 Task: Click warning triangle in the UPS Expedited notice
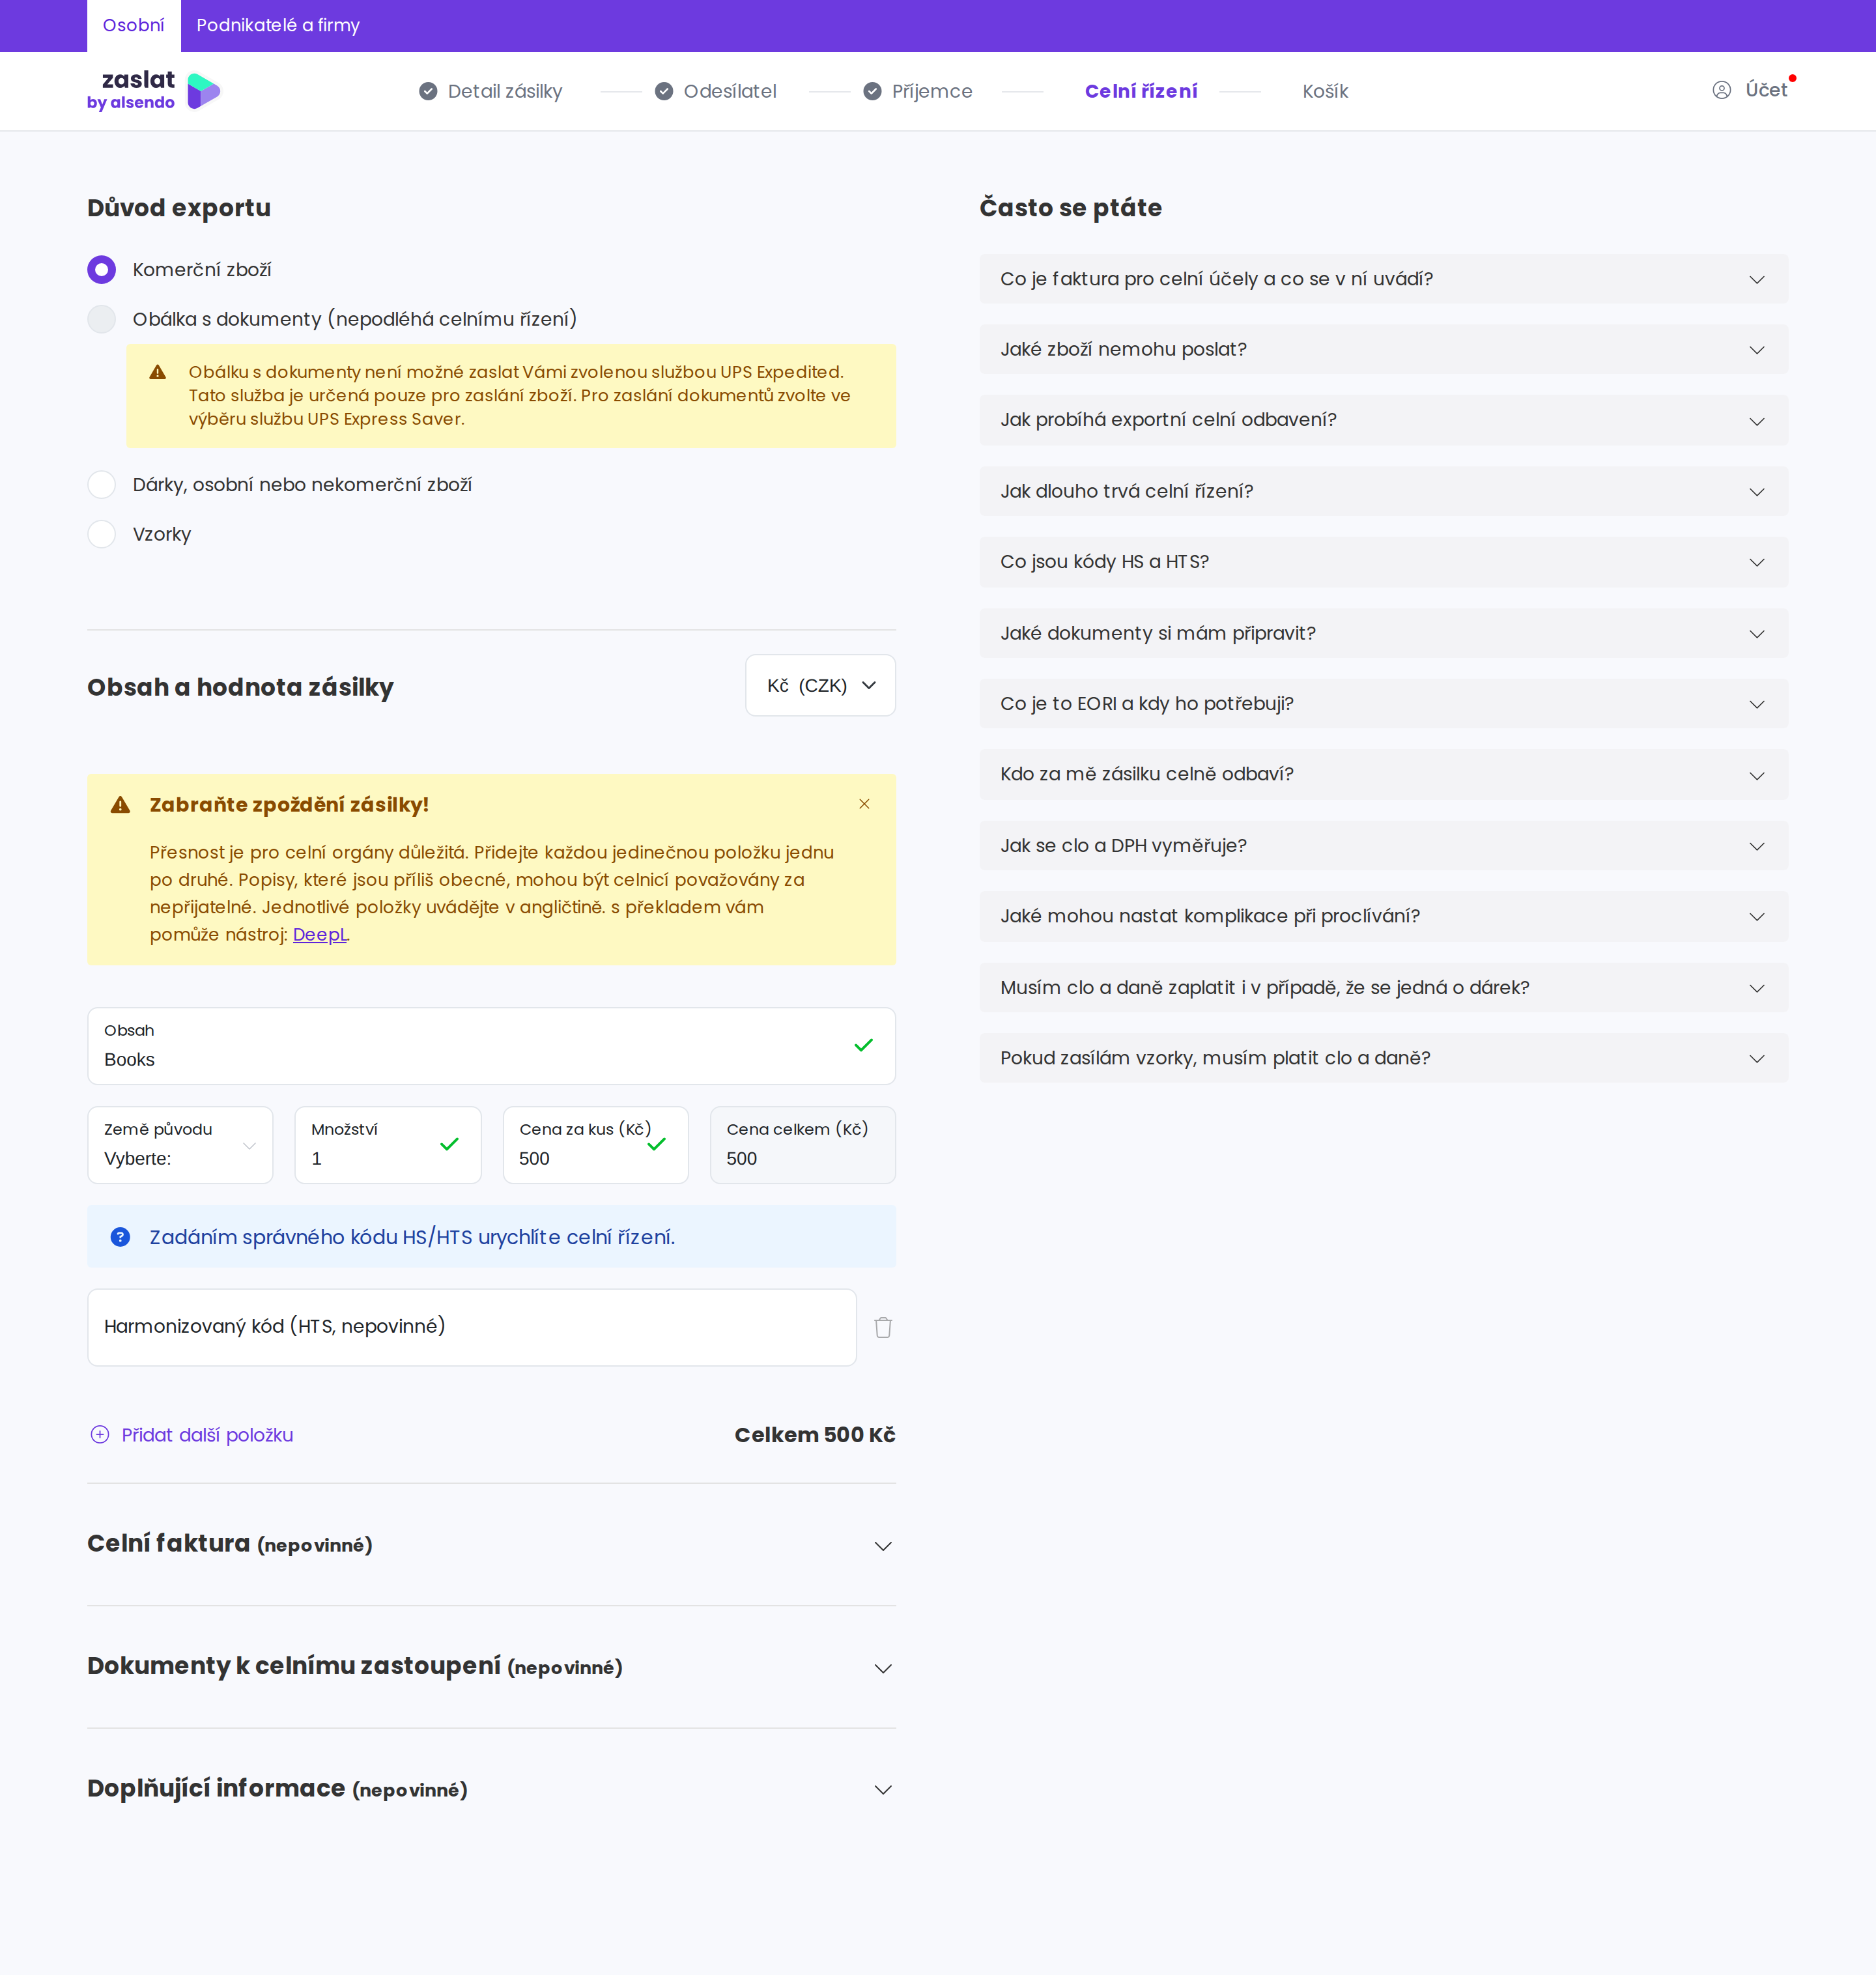coord(158,372)
